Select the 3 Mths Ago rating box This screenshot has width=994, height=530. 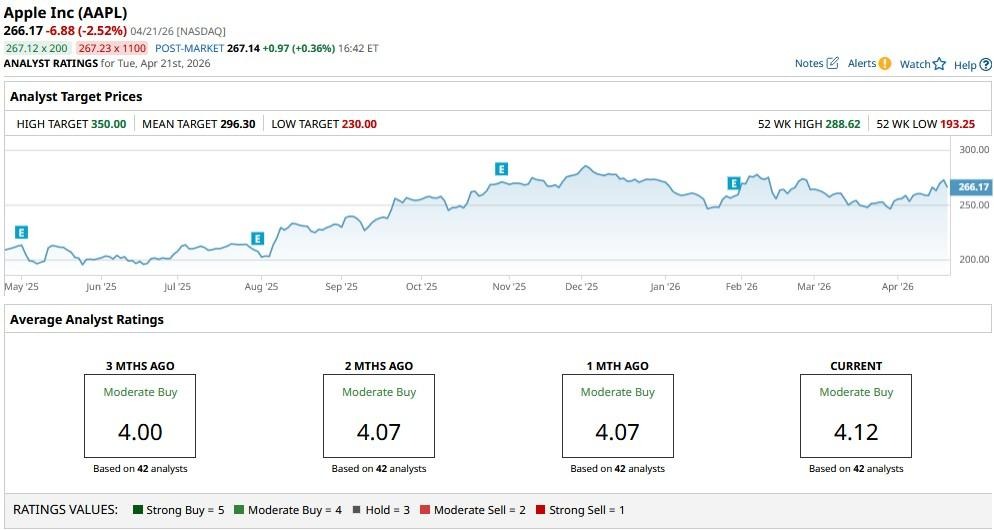(141, 416)
